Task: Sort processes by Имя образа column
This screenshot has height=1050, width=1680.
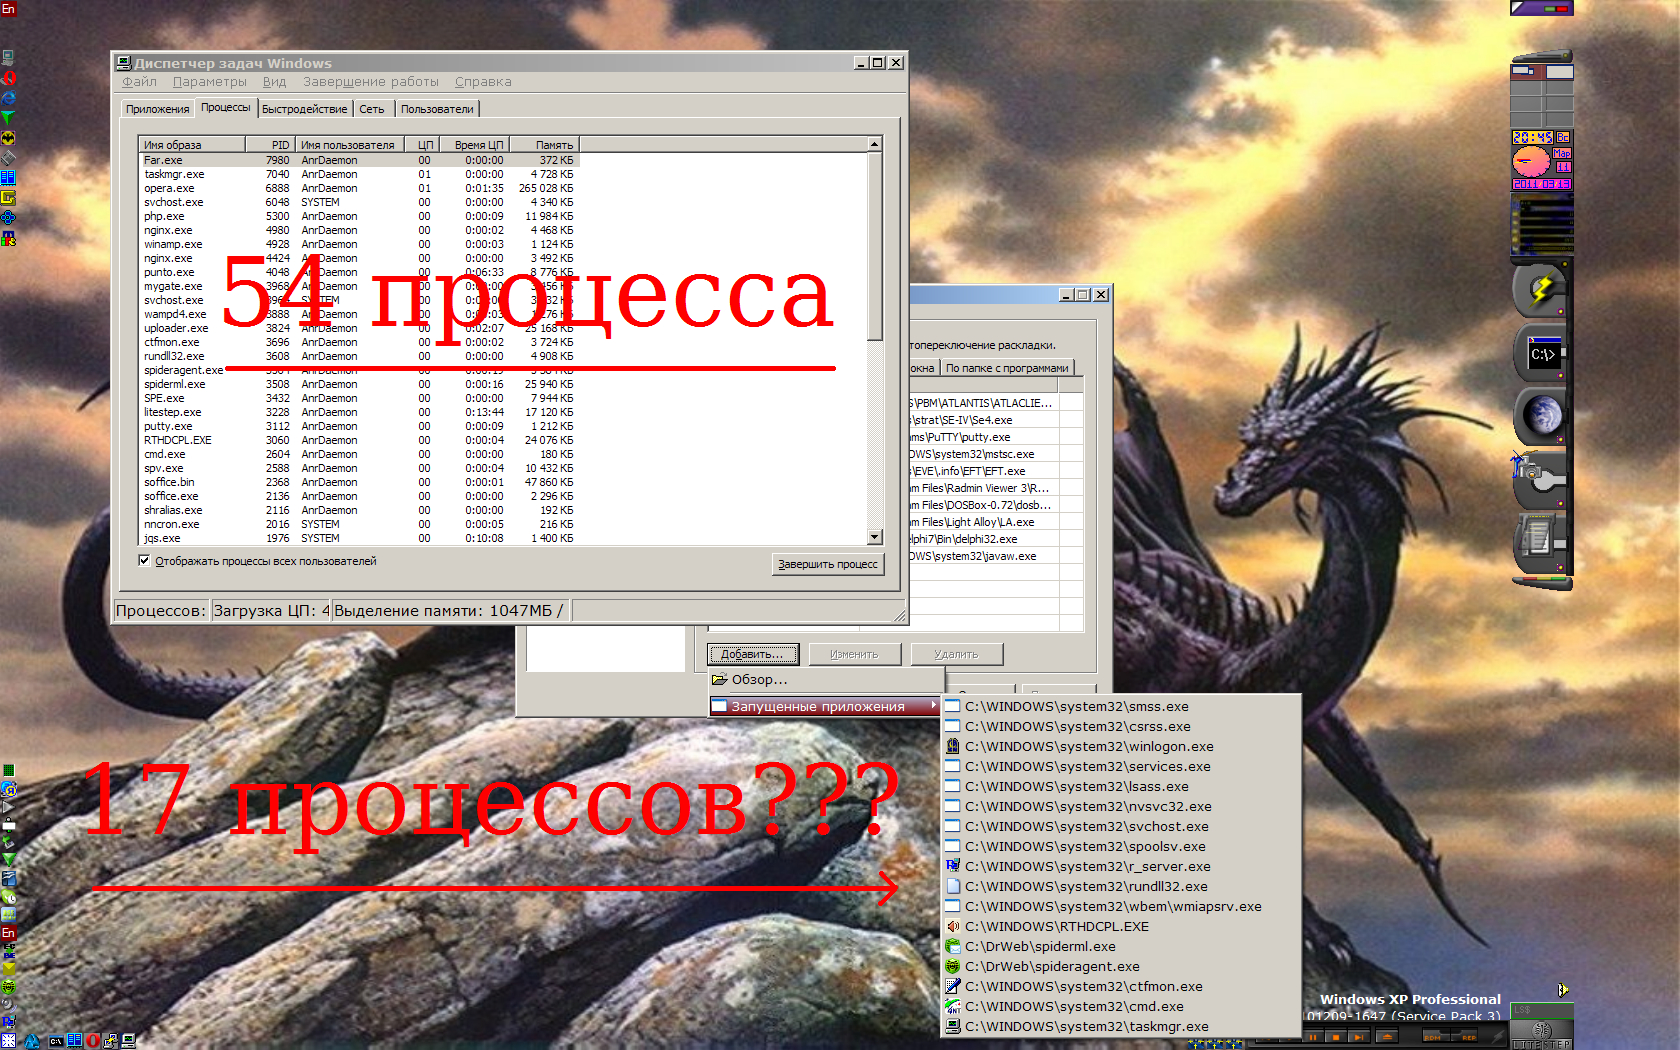Action: coord(192,145)
